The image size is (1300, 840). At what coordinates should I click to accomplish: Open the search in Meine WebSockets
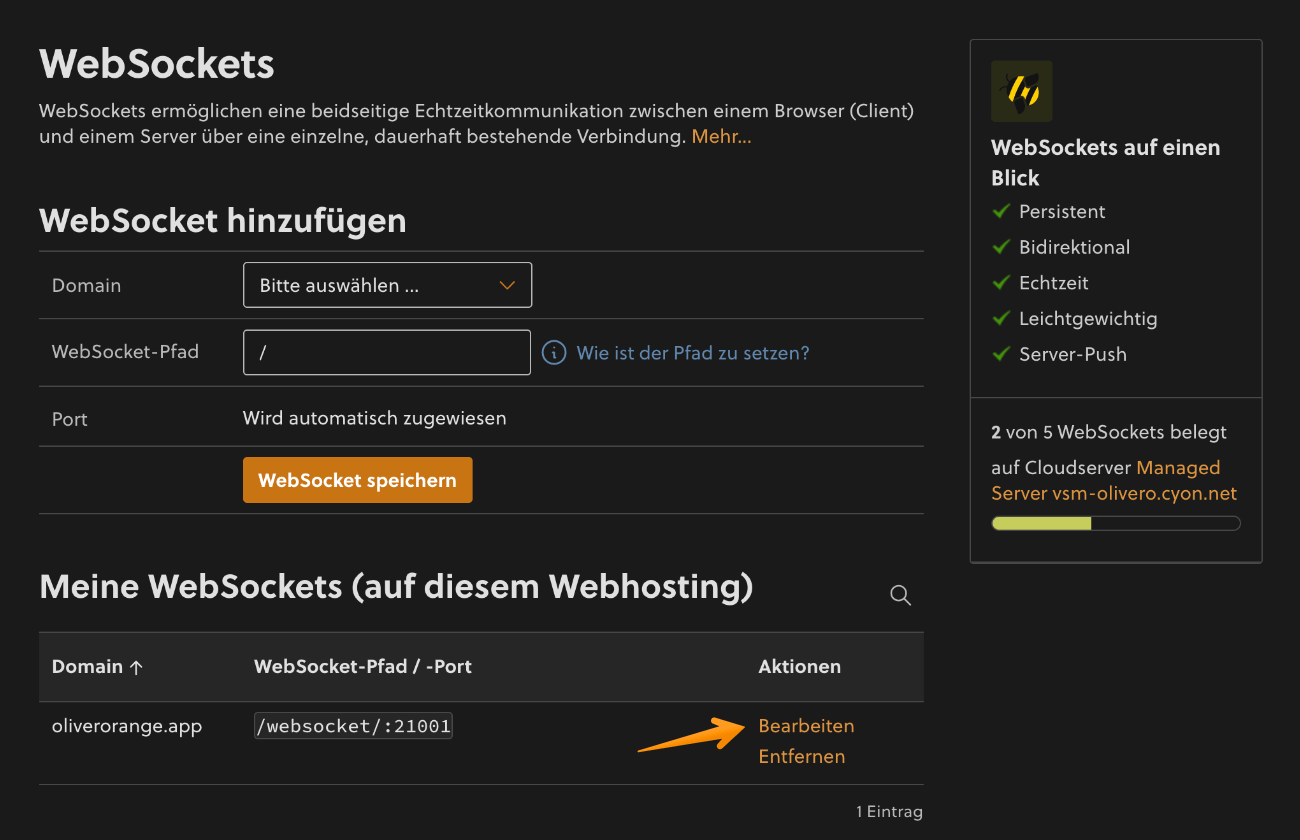click(900, 594)
